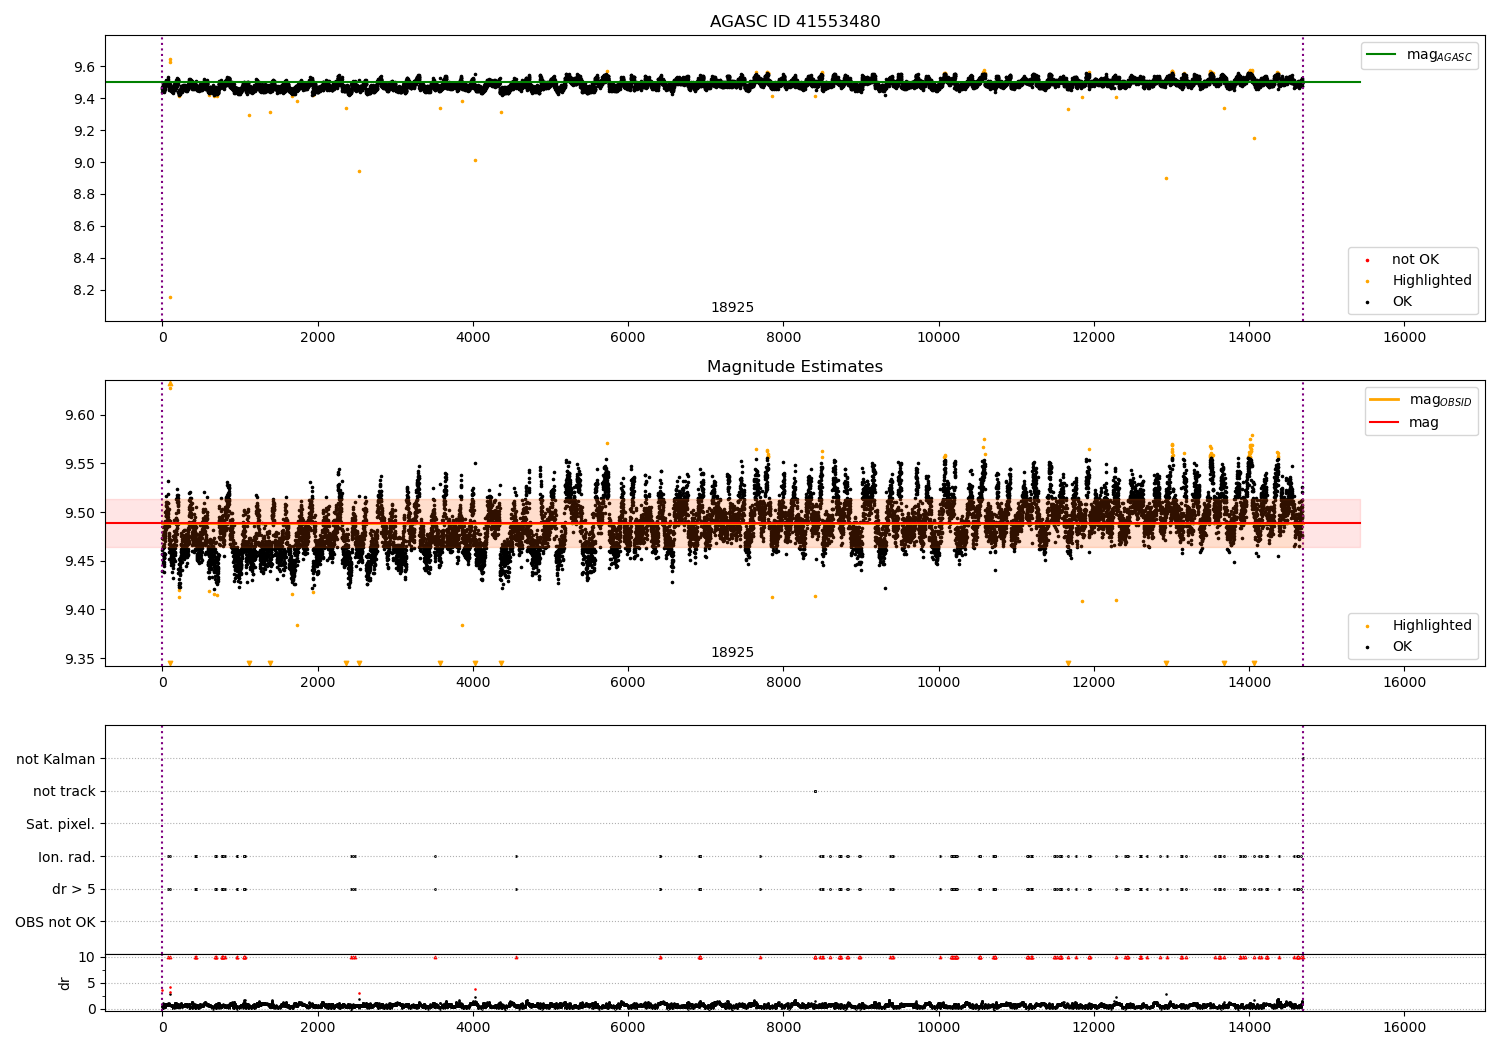Click the isolated point on the 'not track' row
The width and height of the screenshot is (1500, 1050).
pyautogui.click(x=815, y=792)
